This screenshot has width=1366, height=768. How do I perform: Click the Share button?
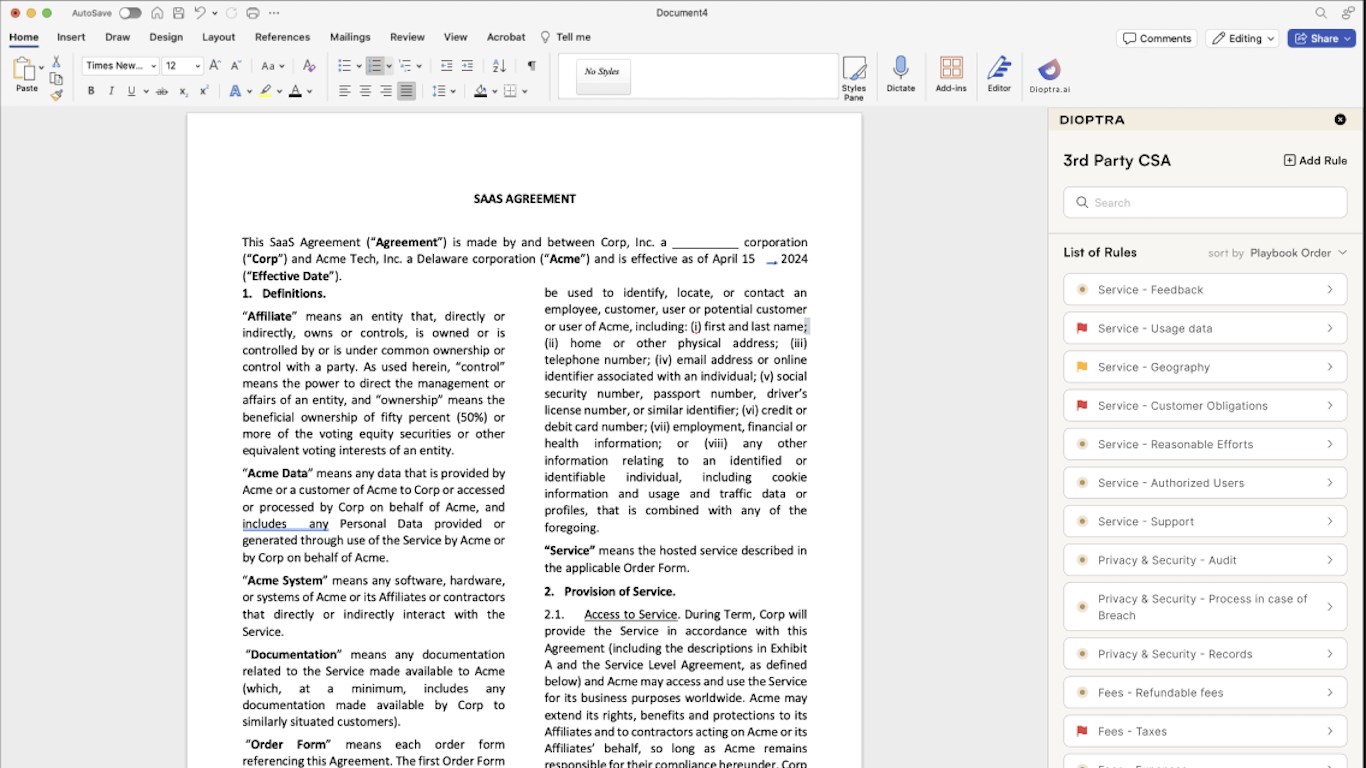1321,38
